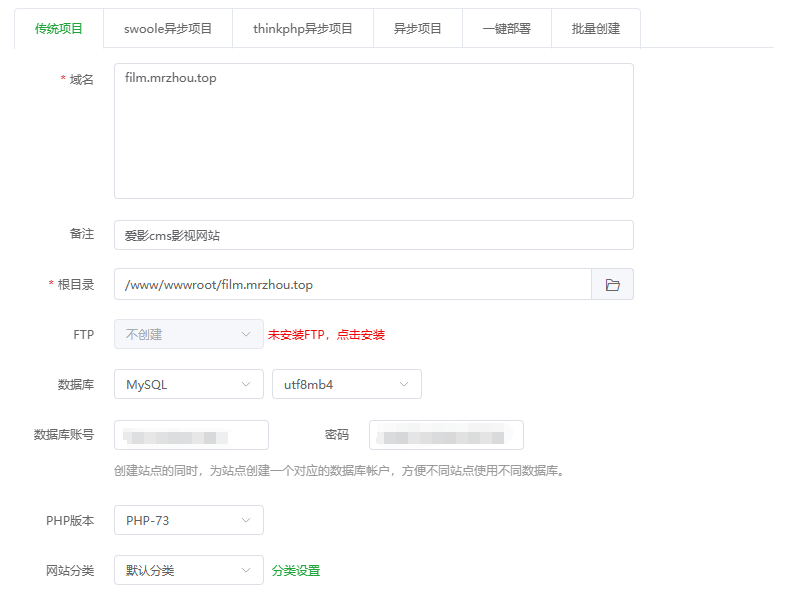Click the 数据库账号 input field
790x605 pixels.
[191, 435]
